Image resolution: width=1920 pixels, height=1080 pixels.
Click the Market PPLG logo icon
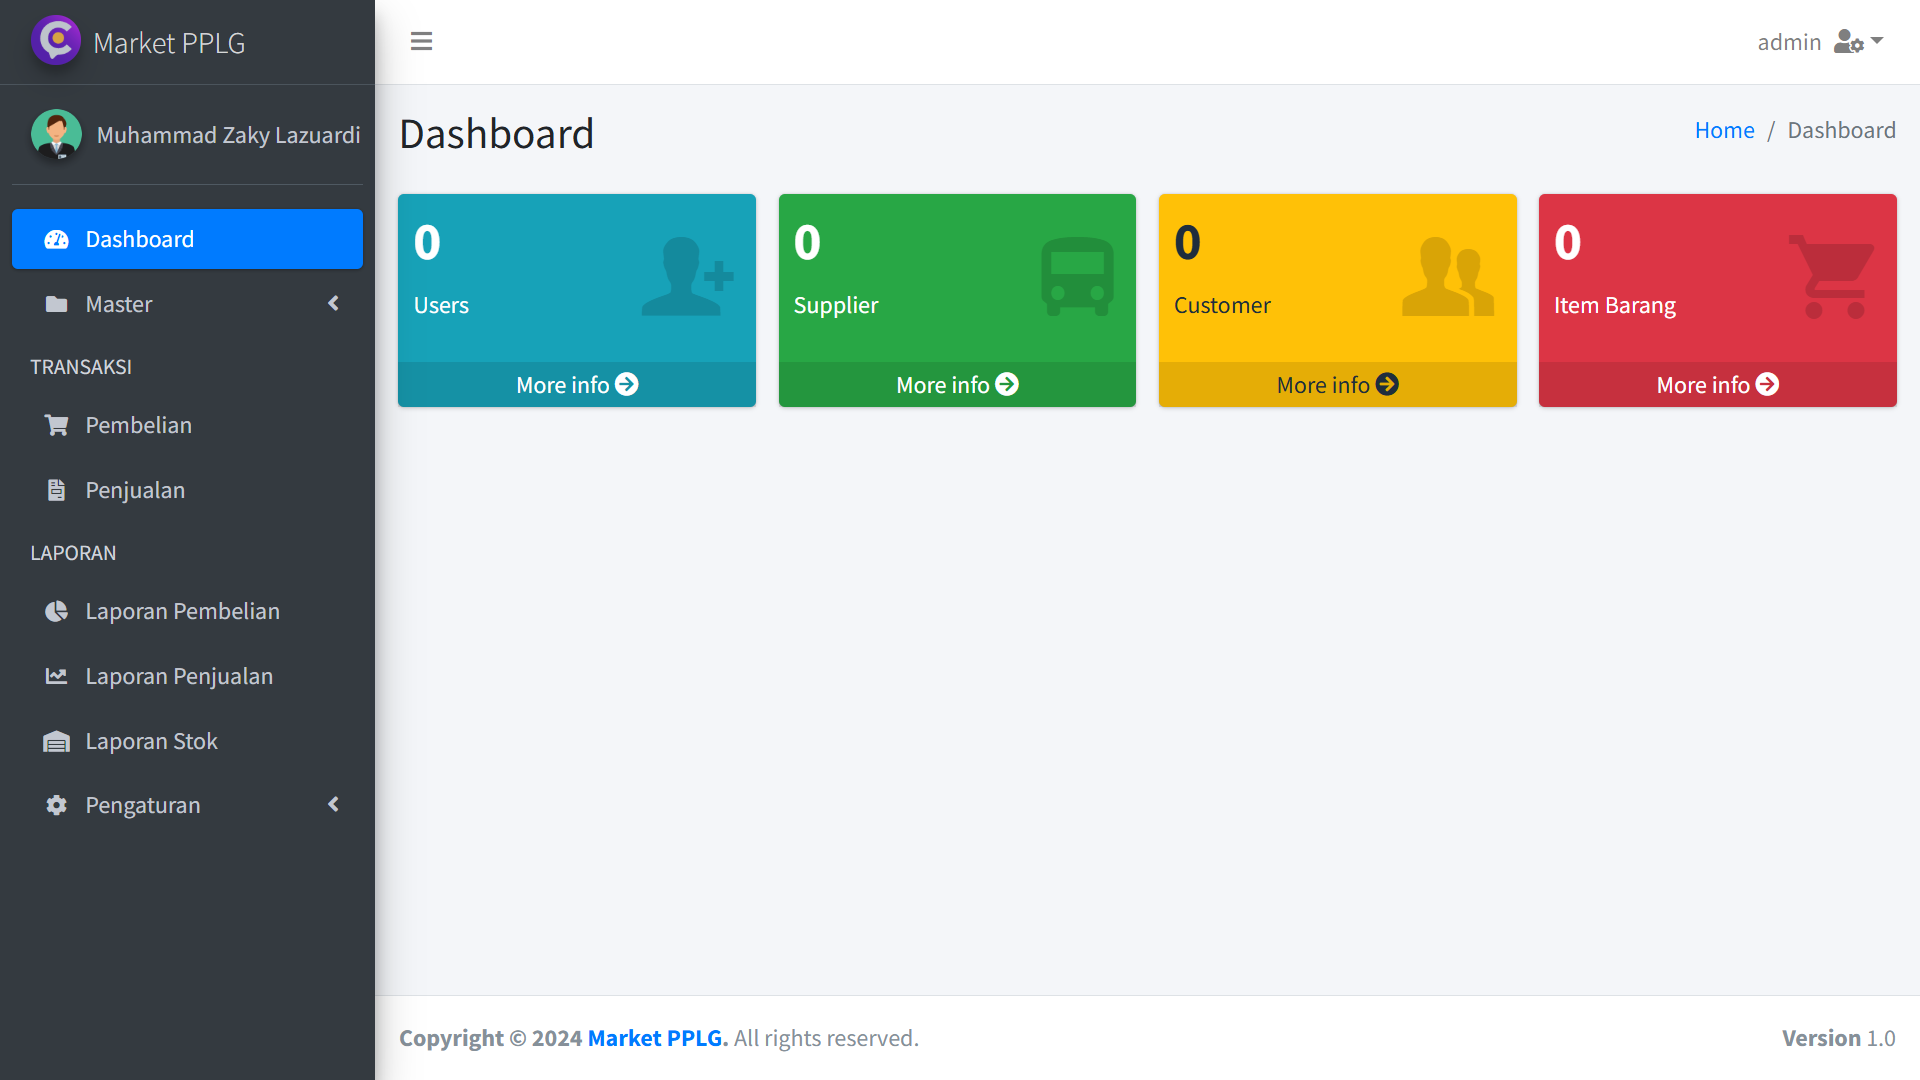[x=56, y=41]
